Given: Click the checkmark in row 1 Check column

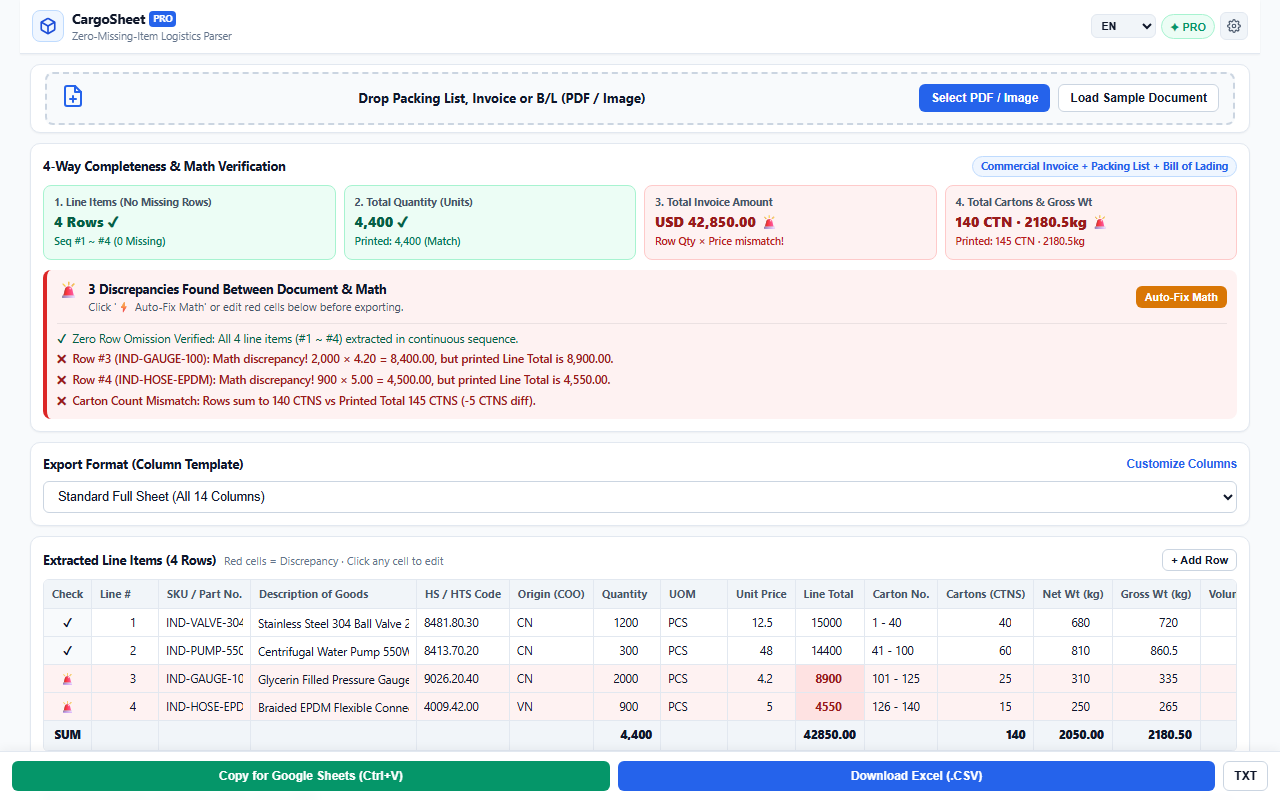Looking at the screenshot, I should (x=68, y=622).
